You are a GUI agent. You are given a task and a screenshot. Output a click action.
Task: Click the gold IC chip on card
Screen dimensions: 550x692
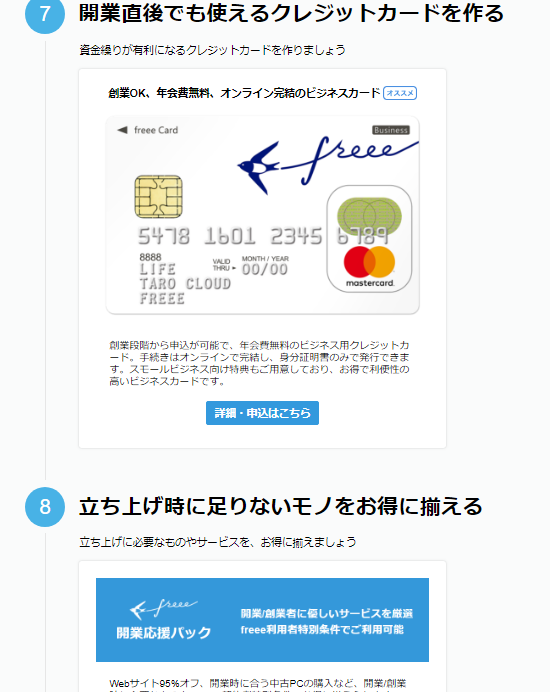[158, 196]
